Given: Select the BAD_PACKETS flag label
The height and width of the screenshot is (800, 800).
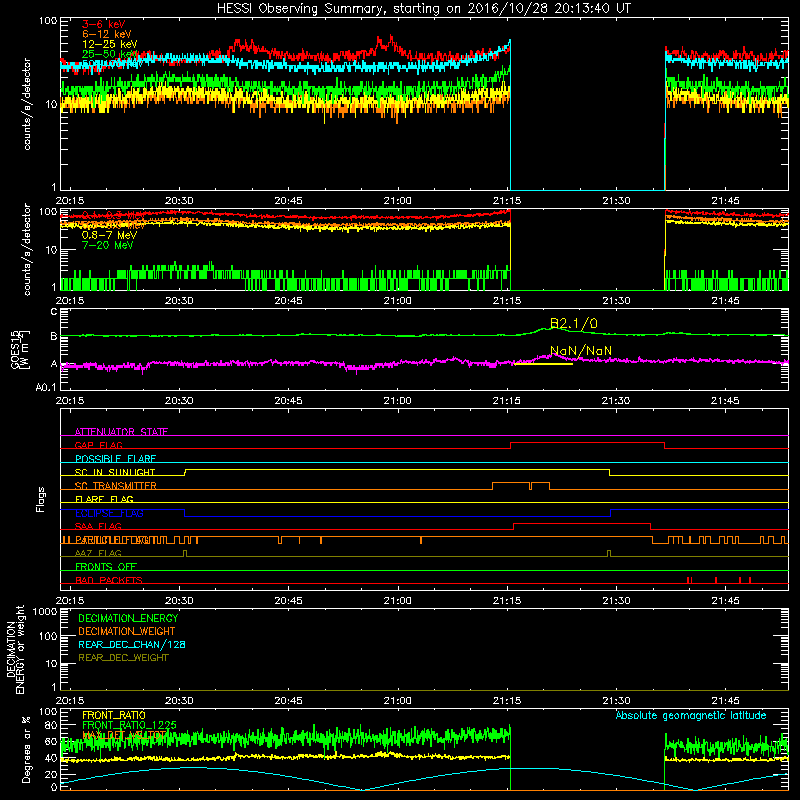Looking at the screenshot, I should point(109,580).
